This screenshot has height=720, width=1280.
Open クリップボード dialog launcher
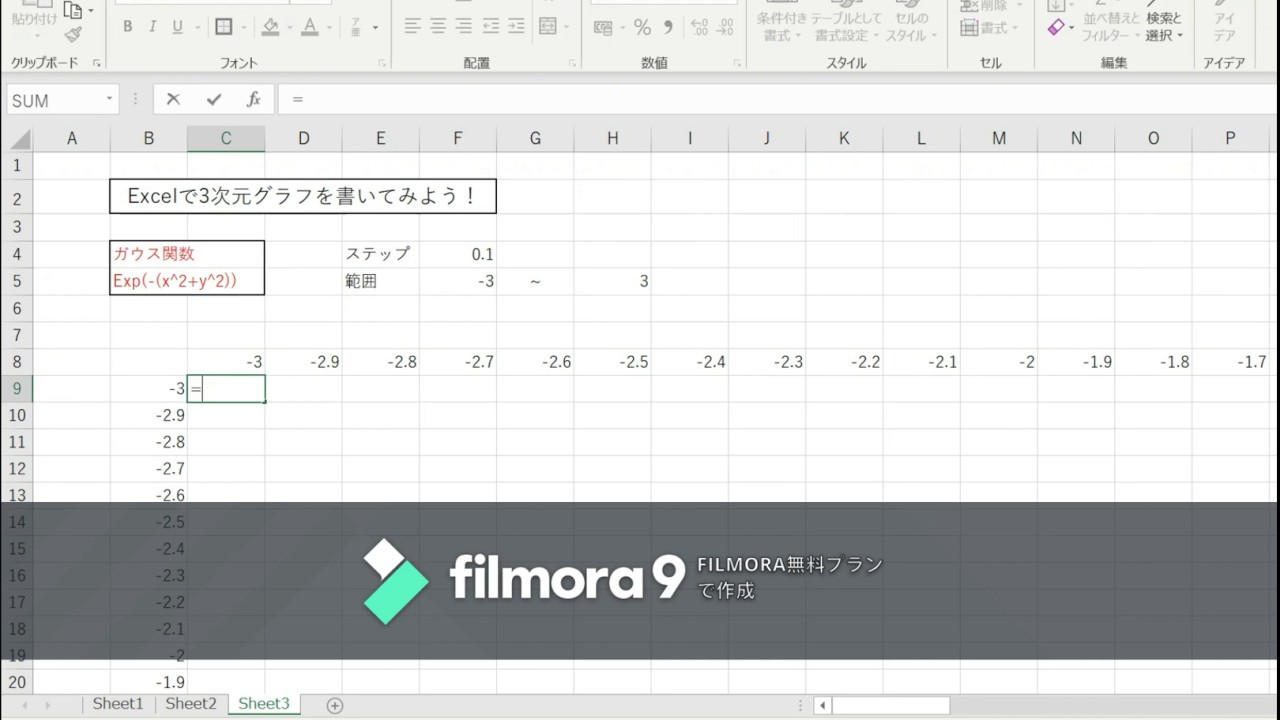(97, 63)
